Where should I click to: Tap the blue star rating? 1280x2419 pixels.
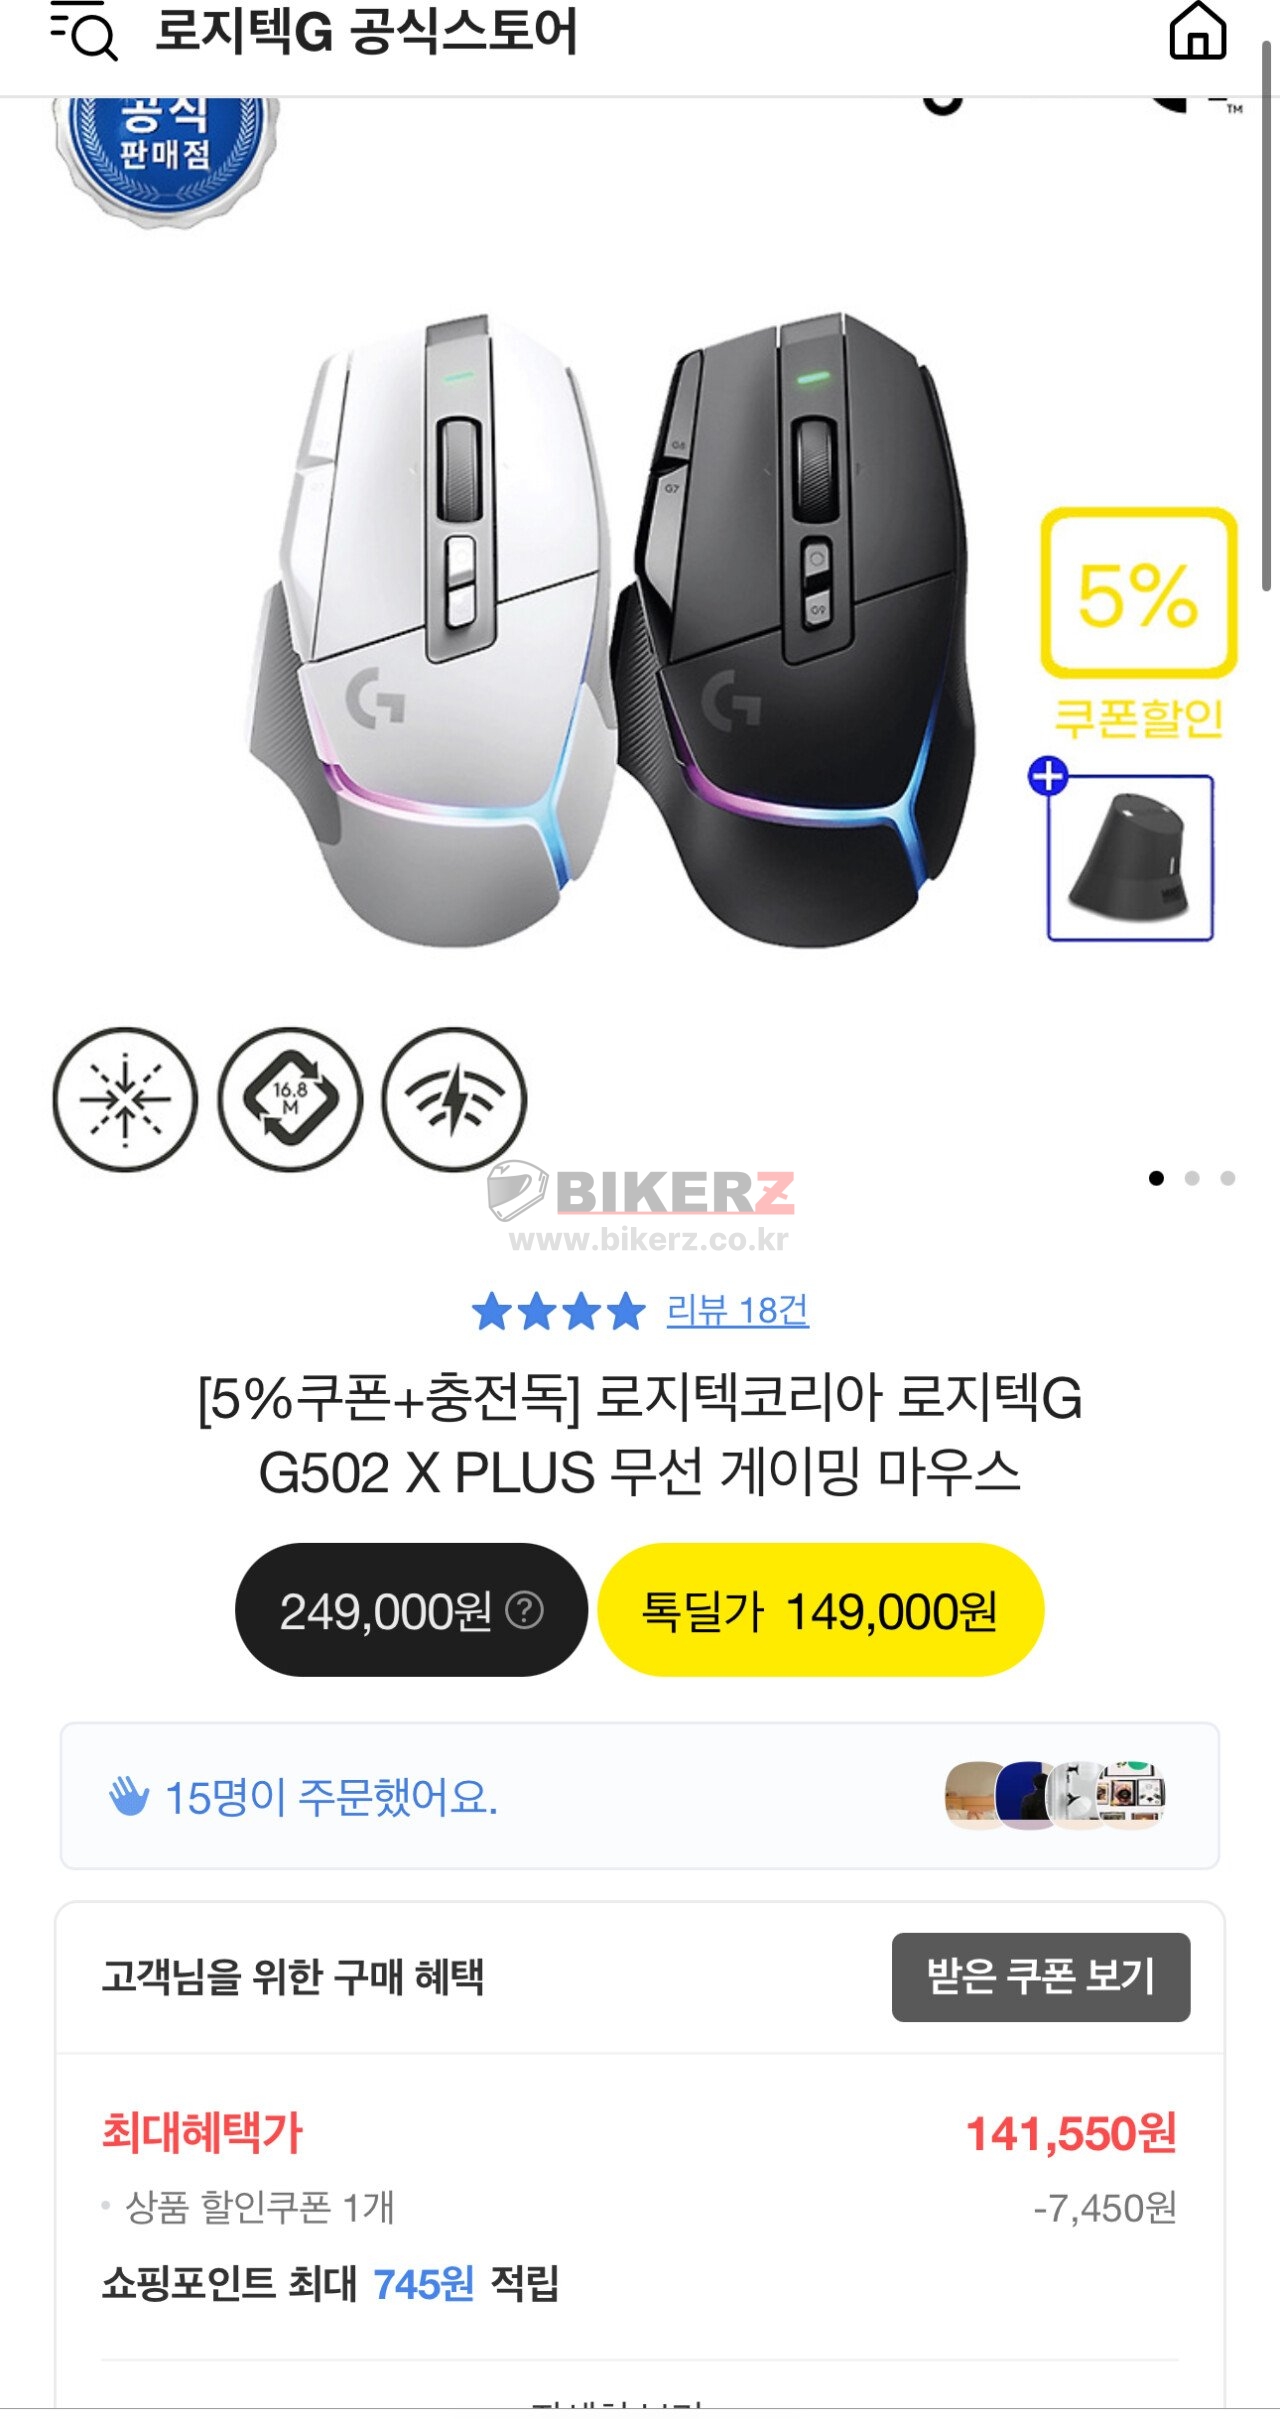[x=559, y=1311]
